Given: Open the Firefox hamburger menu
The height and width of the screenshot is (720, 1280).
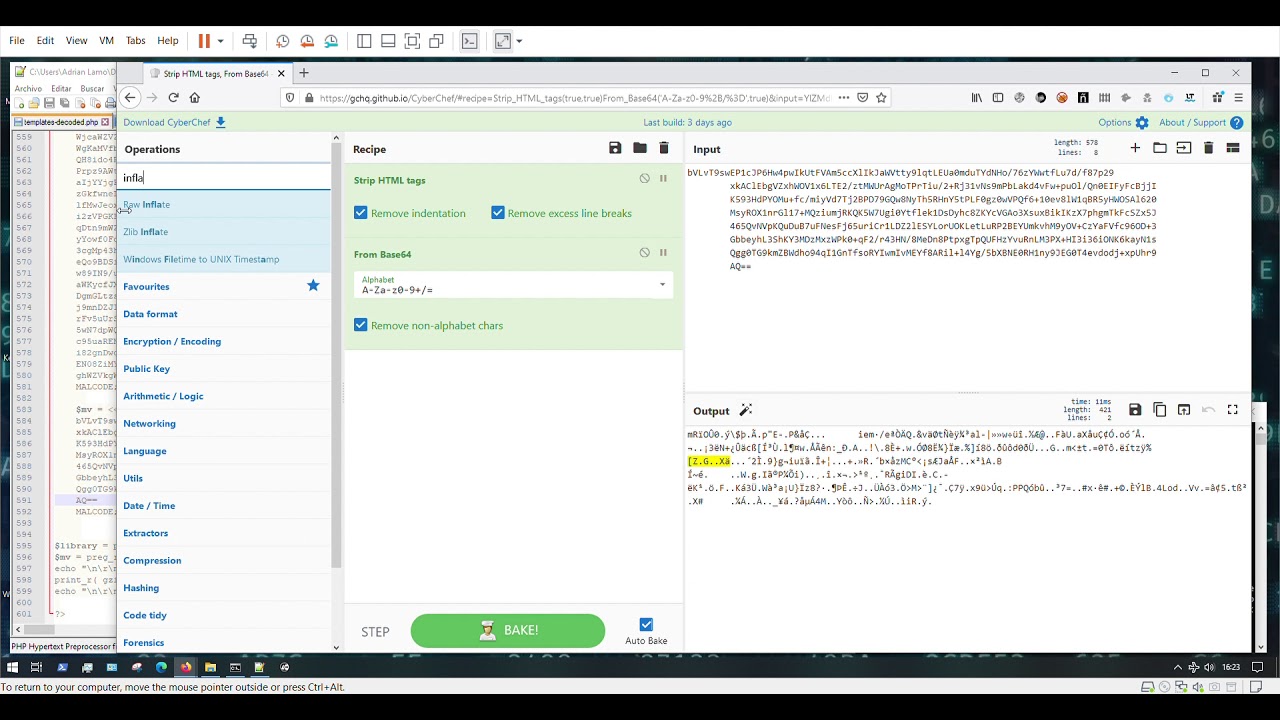Looking at the screenshot, I should [x=1238, y=97].
